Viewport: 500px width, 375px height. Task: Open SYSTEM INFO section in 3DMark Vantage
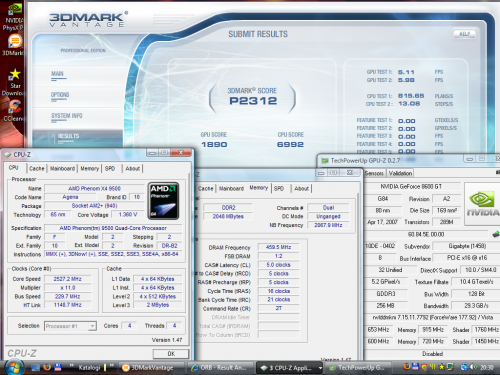tap(67, 116)
